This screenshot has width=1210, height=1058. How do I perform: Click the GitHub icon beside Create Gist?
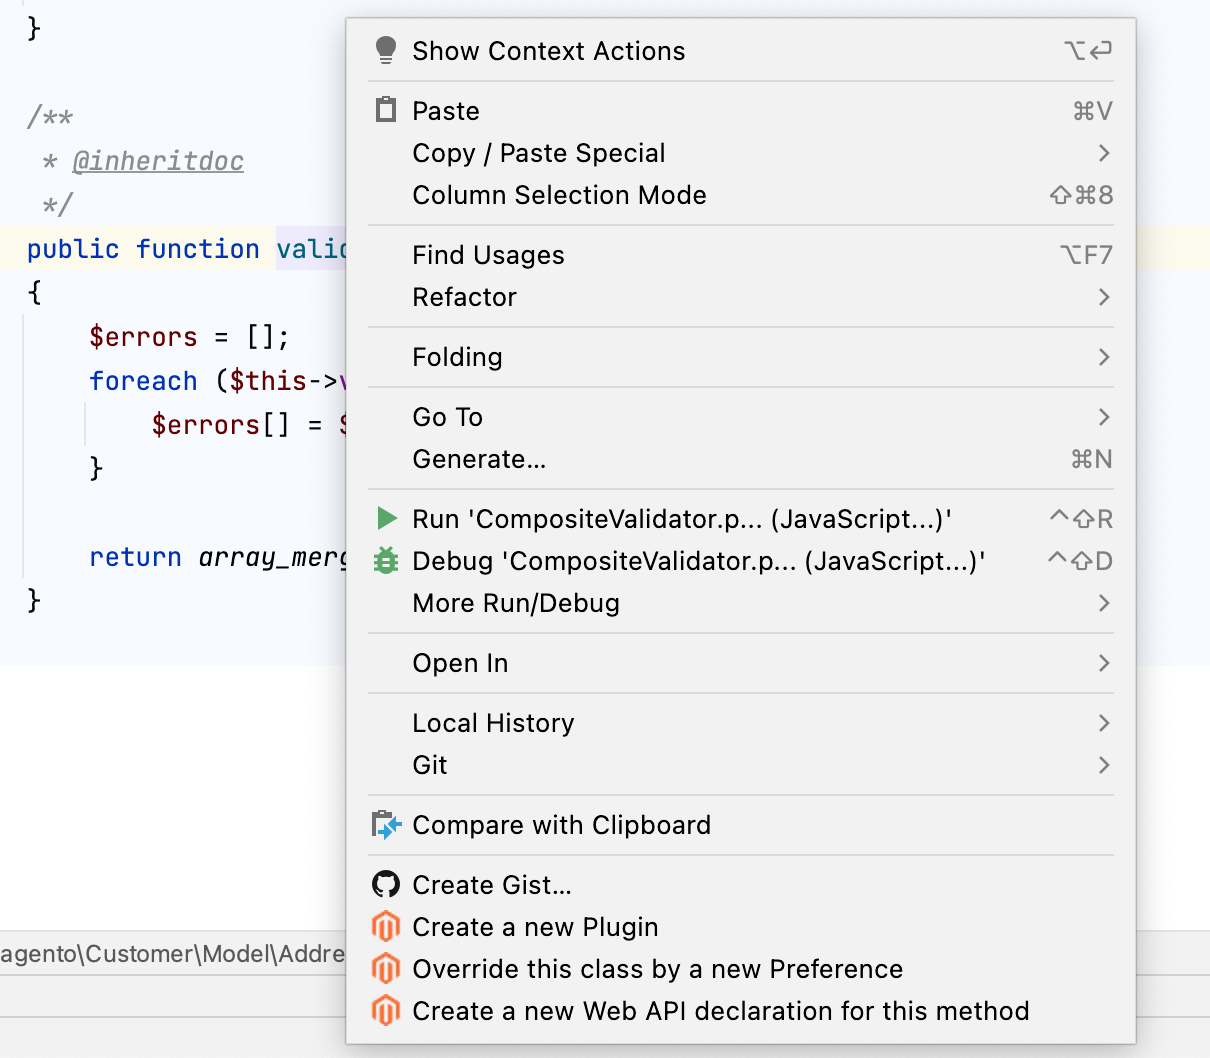pyautogui.click(x=385, y=884)
